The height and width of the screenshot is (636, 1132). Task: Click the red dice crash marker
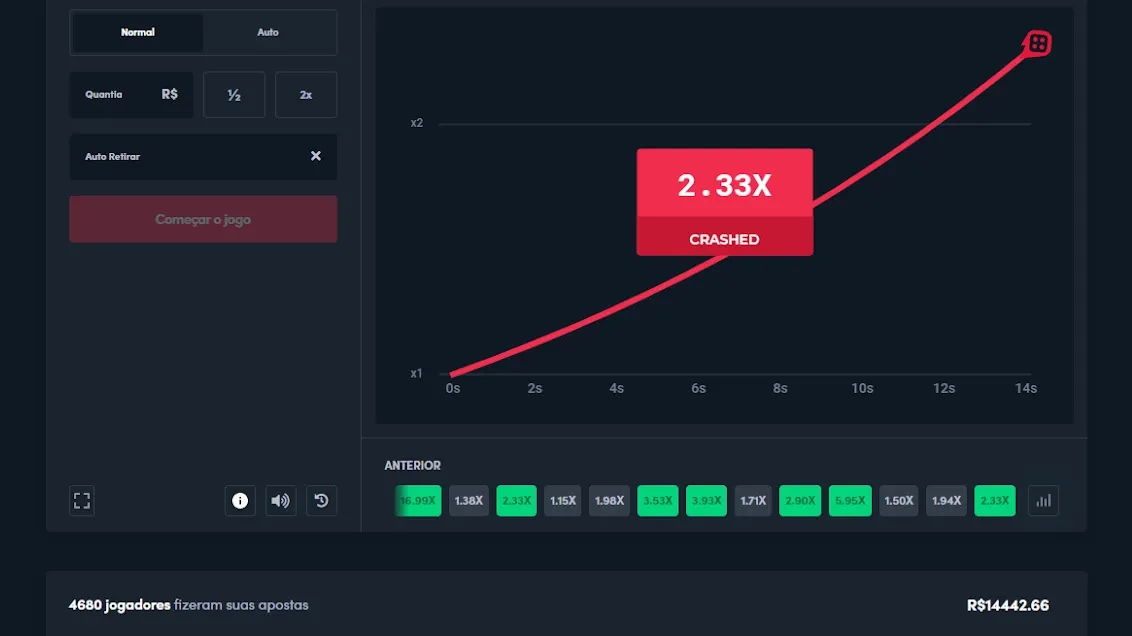coord(1037,43)
